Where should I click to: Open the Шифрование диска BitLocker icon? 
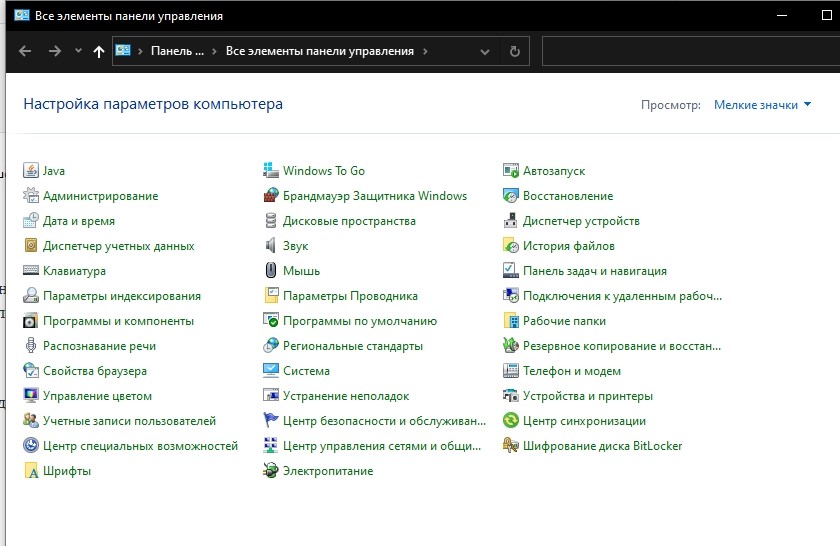coord(511,446)
